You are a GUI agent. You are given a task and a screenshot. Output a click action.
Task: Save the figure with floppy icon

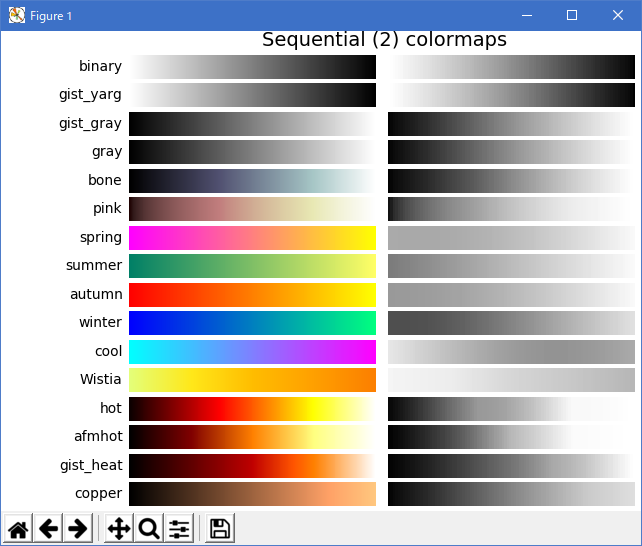(220, 528)
